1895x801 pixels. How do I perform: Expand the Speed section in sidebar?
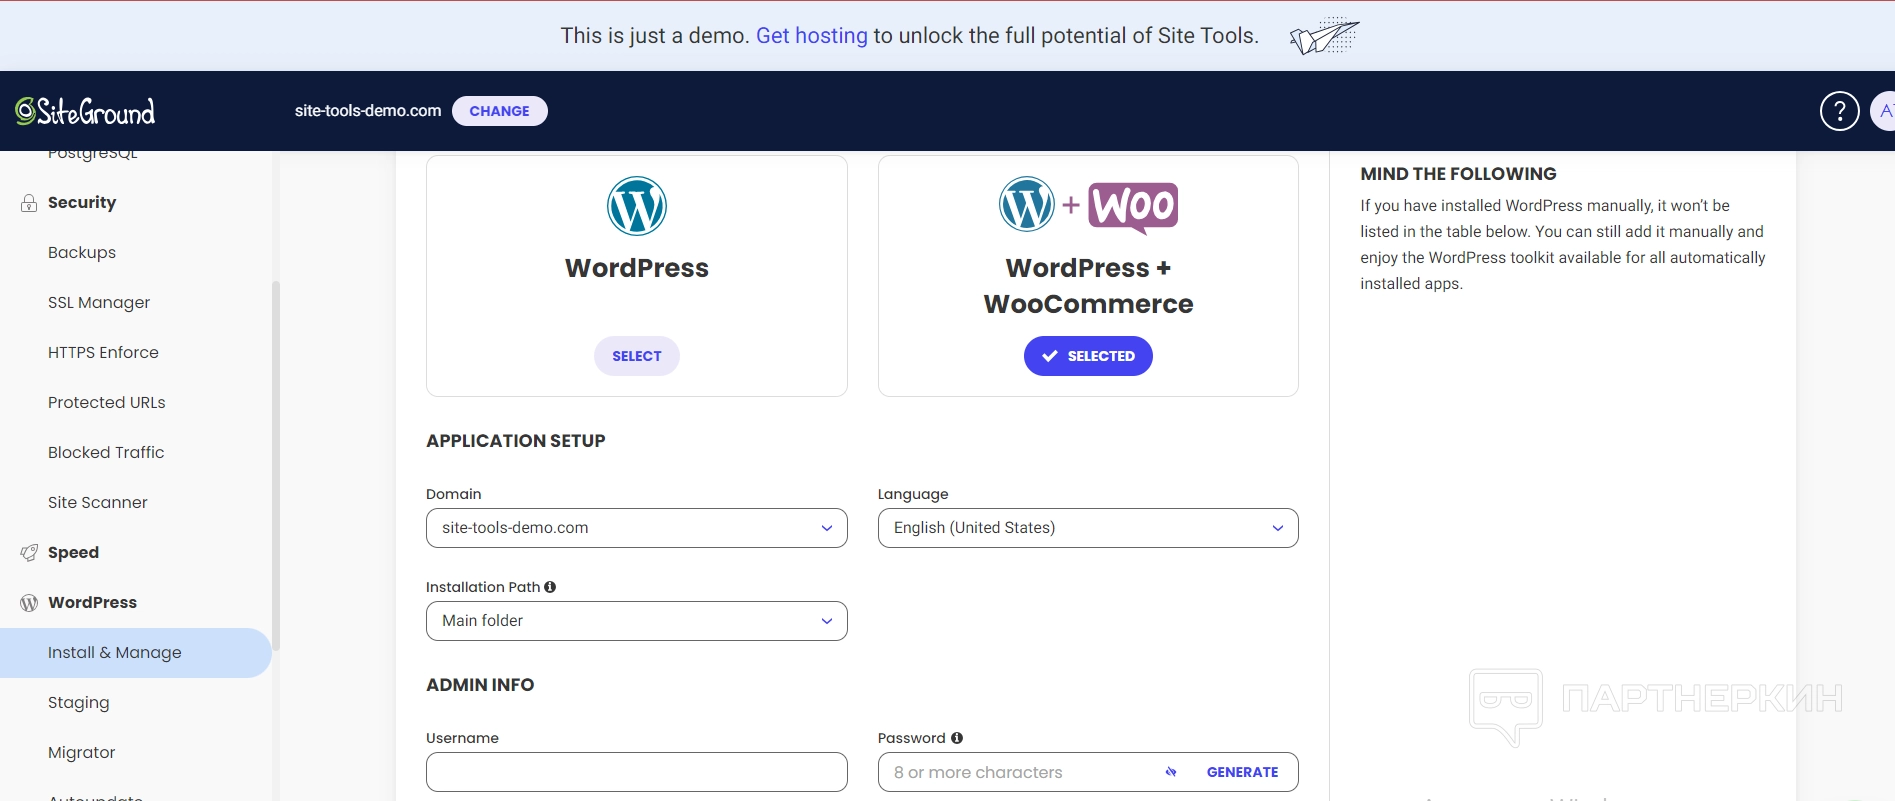tap(73, 553)
